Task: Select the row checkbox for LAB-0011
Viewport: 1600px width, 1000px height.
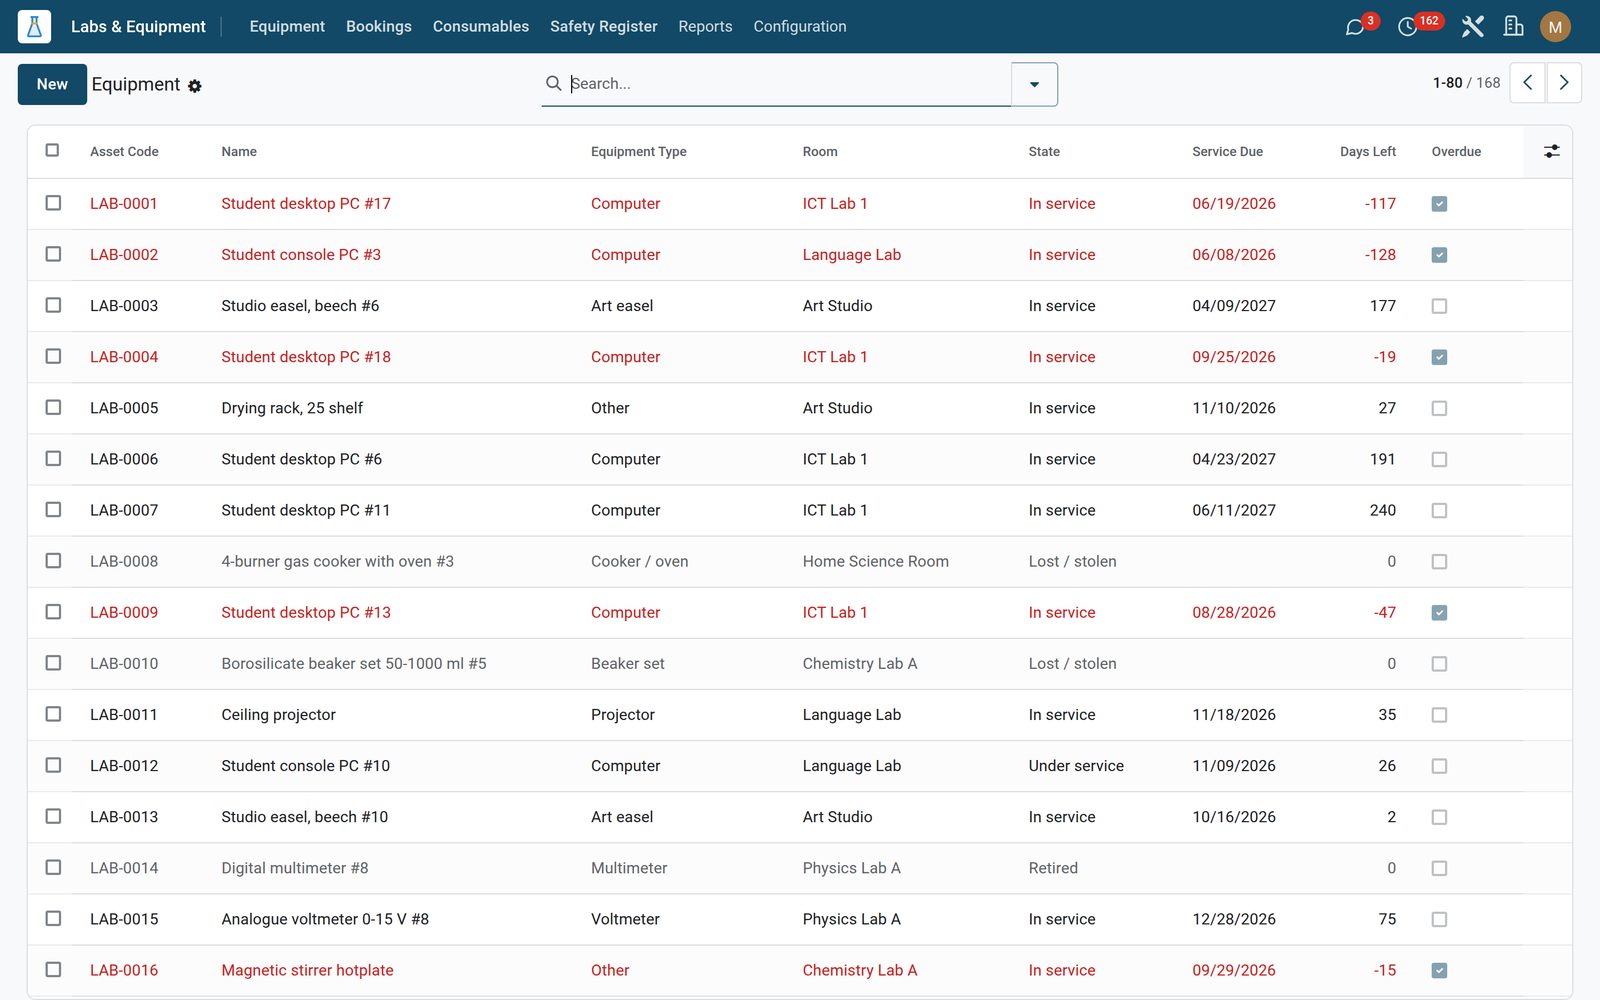Action: pos(53,714)
